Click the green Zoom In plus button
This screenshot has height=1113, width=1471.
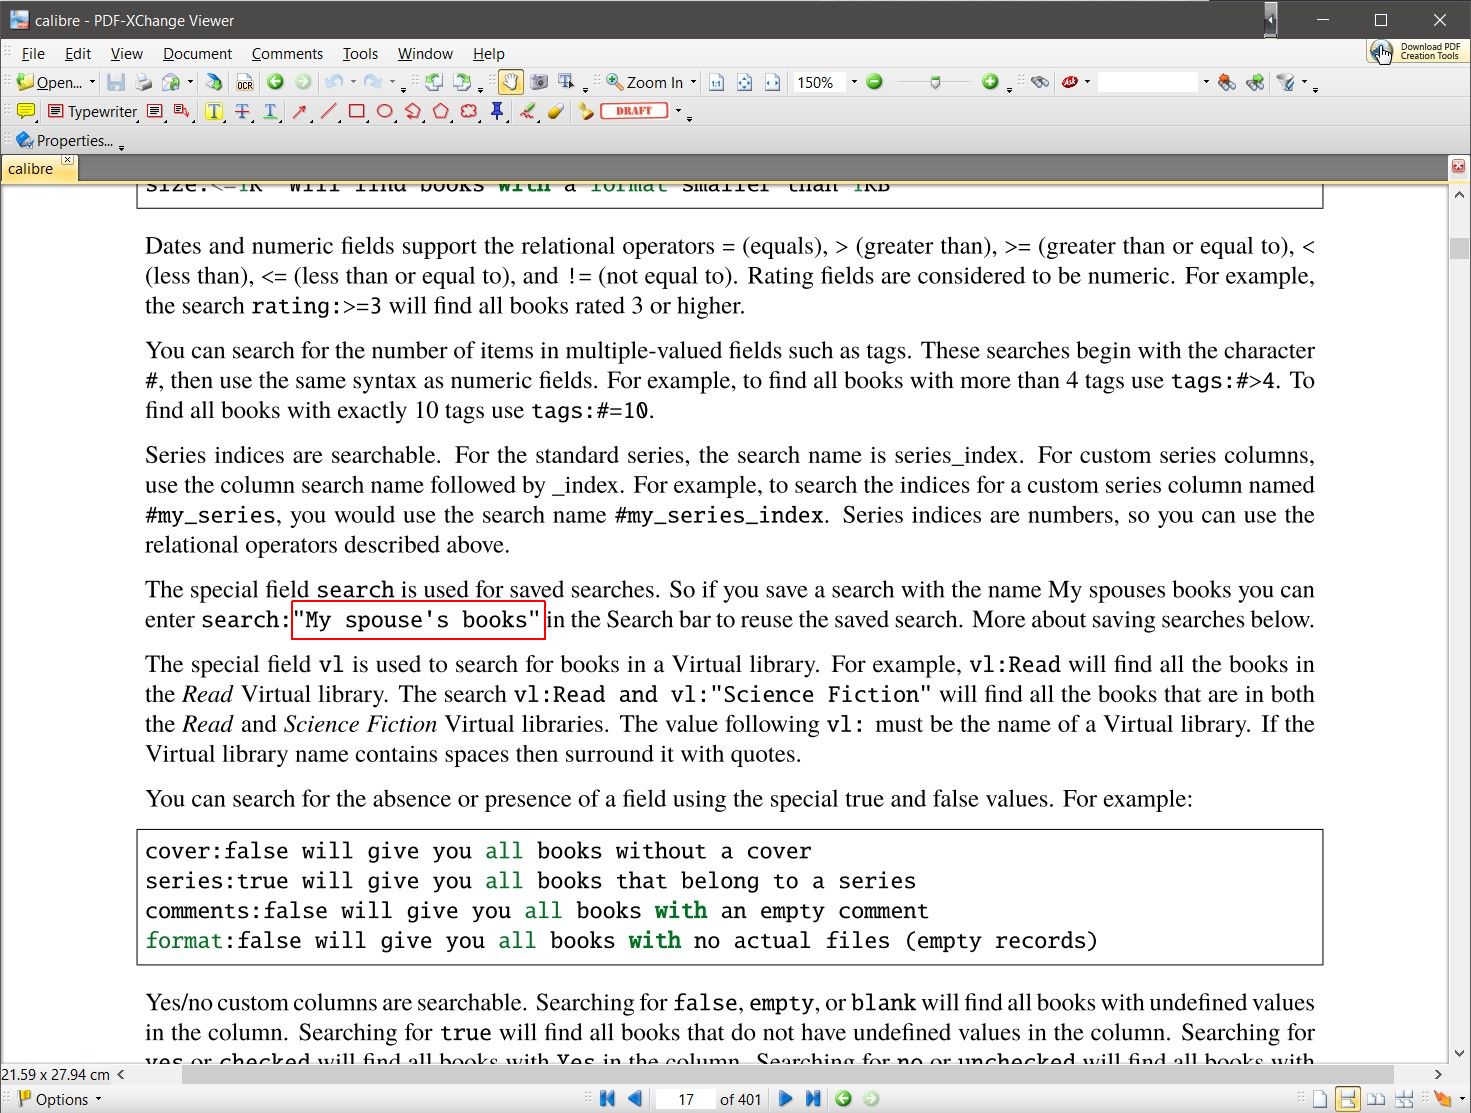[990, 82]
